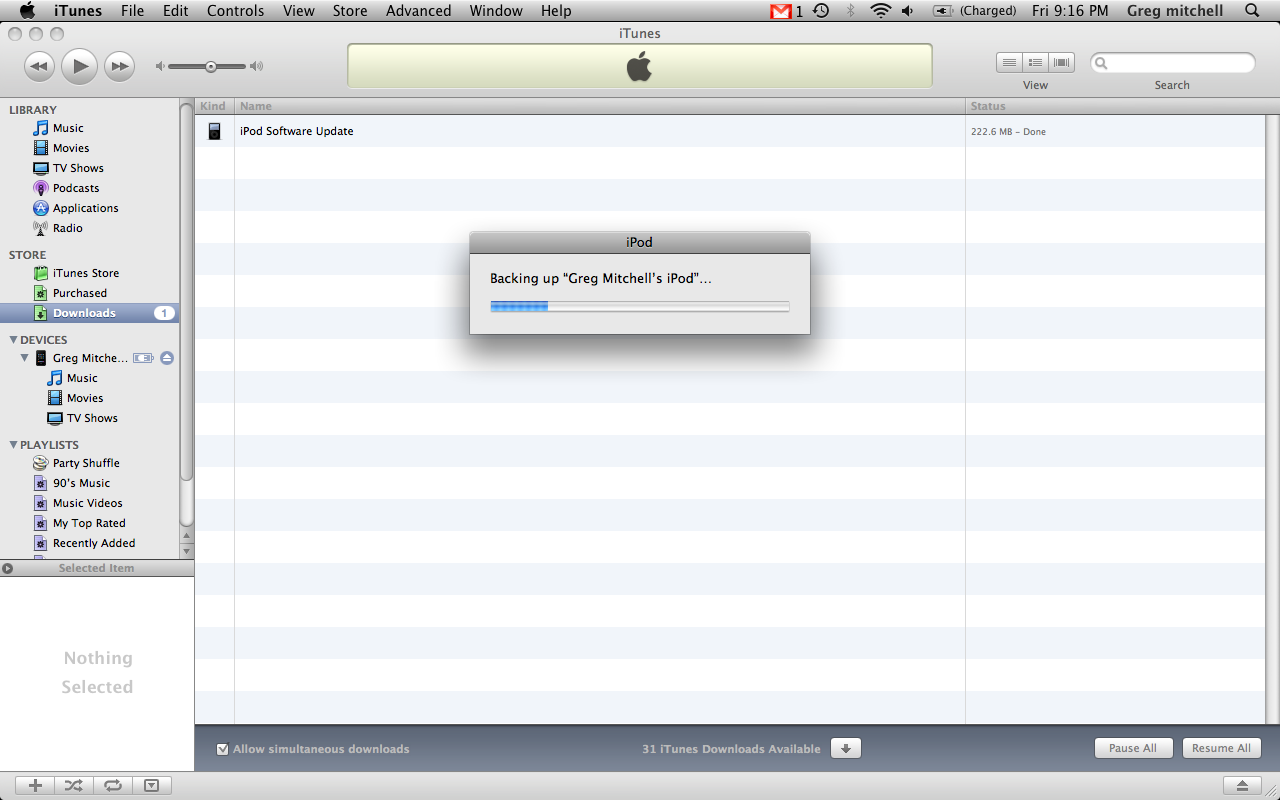
Task: Toggle Allow simultaneous downloads checkbox
Action: tap(223, 749)
